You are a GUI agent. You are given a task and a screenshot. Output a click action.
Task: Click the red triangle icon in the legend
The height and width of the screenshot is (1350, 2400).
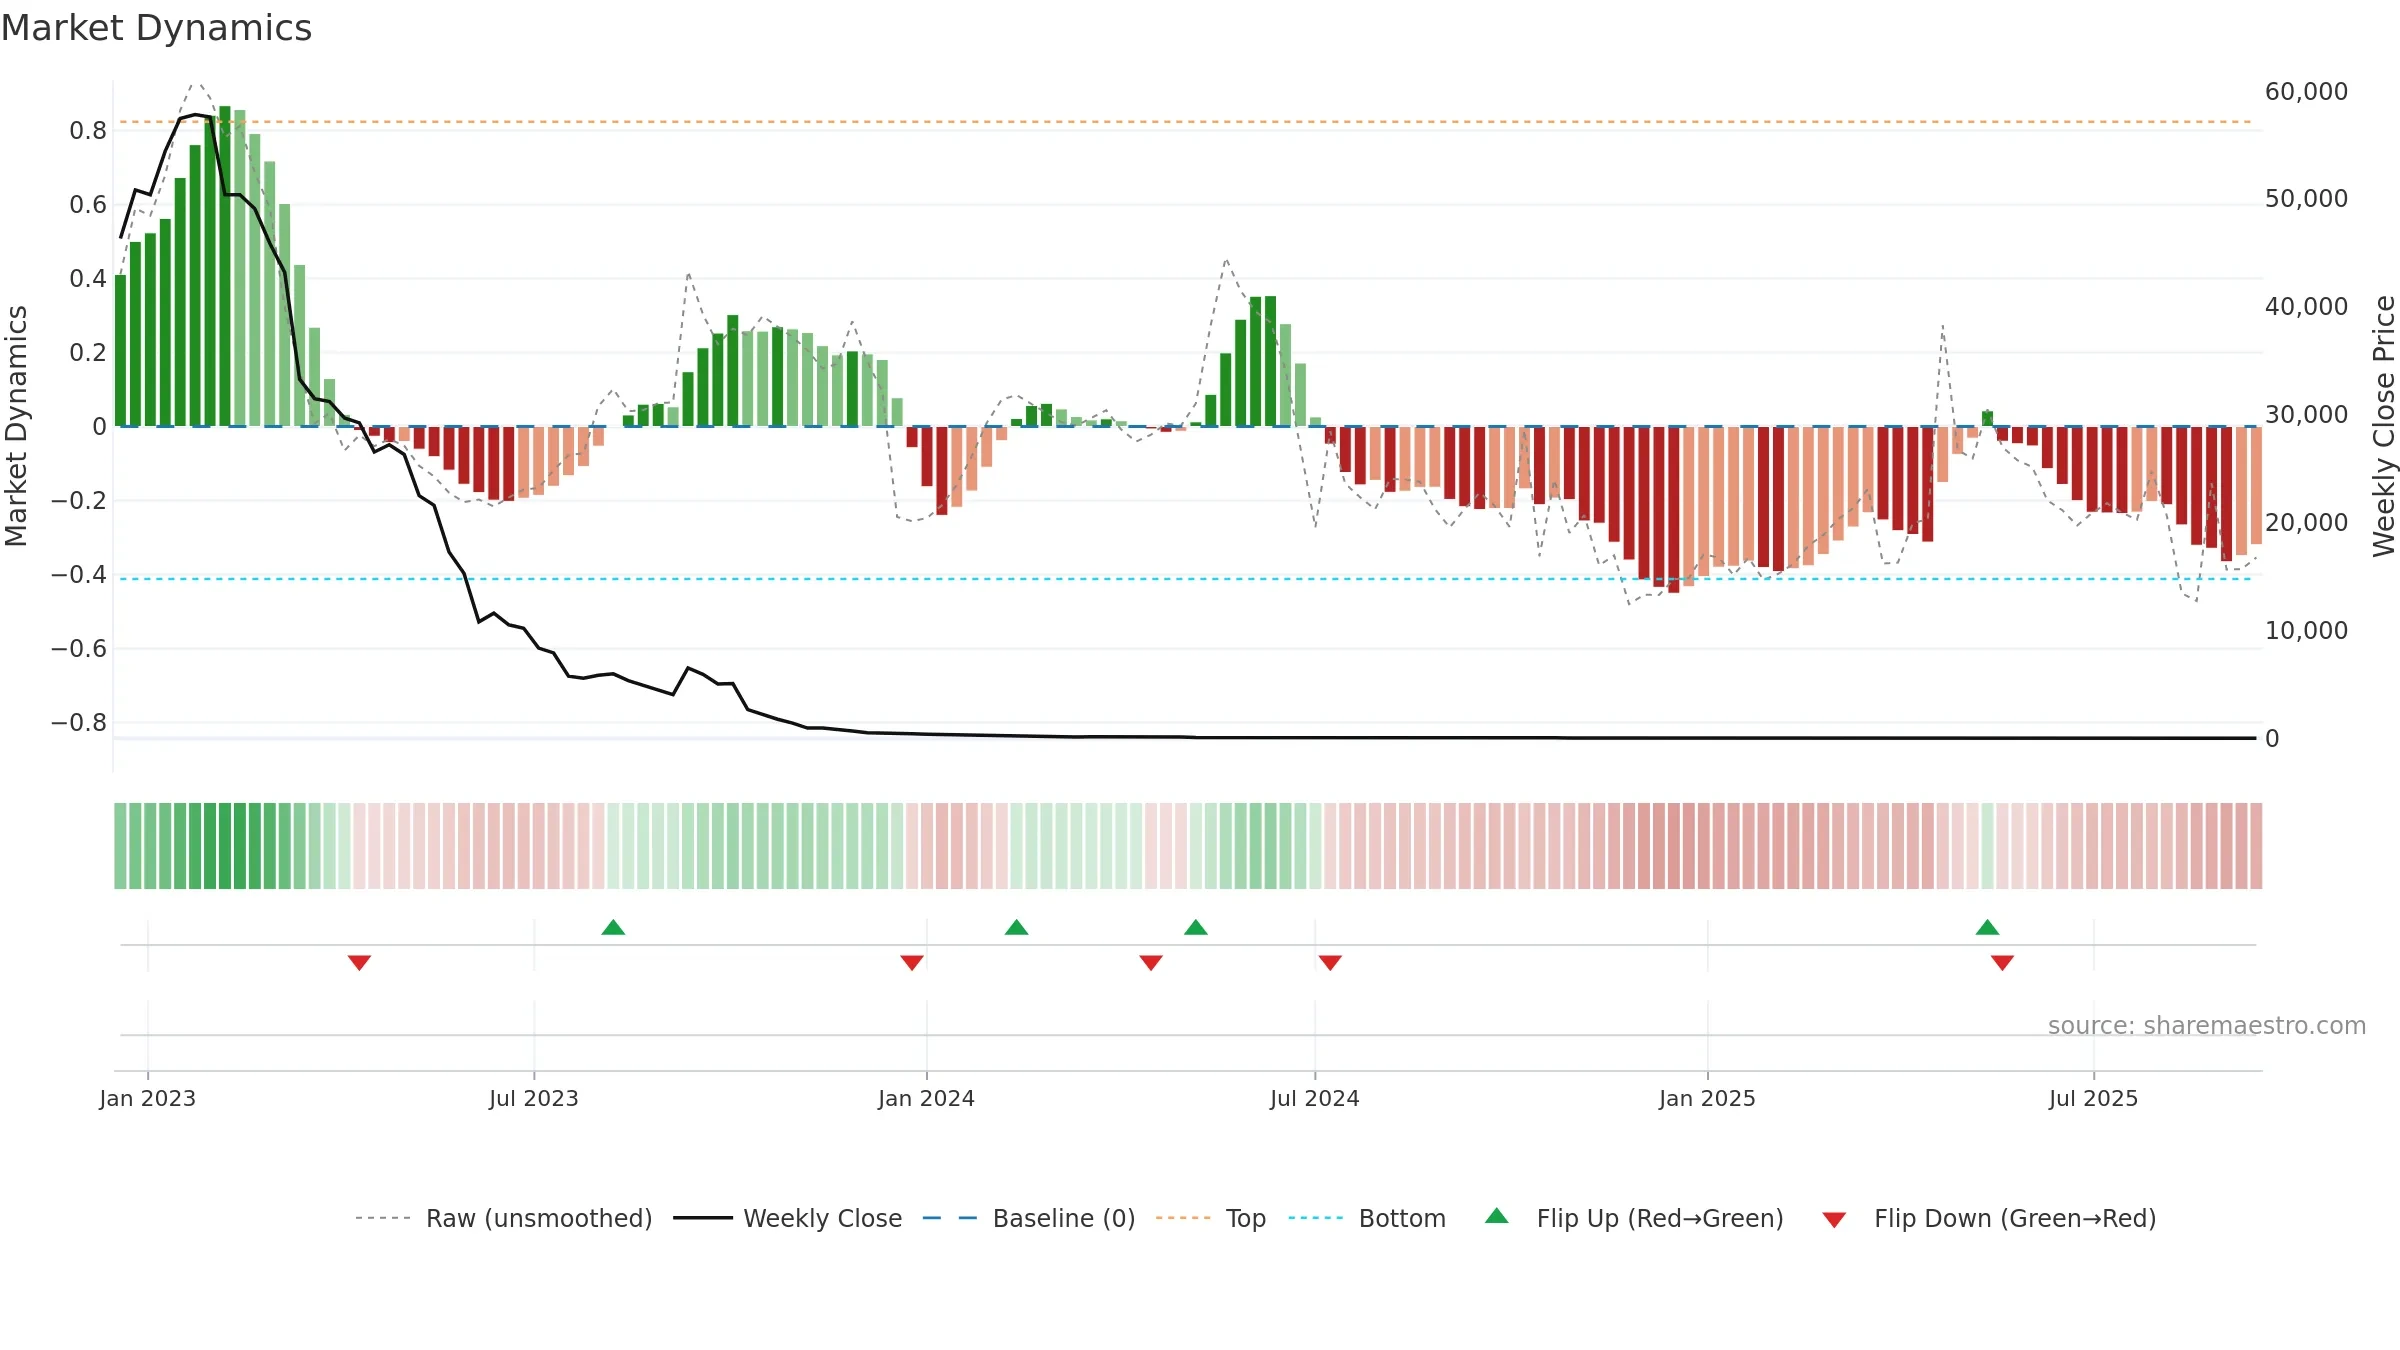[x=1834, y=1220]
